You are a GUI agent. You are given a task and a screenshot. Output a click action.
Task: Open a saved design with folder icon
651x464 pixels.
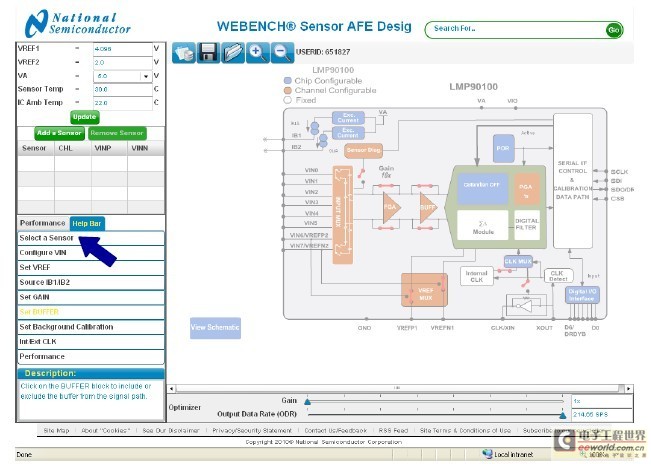tap(233, 53)
